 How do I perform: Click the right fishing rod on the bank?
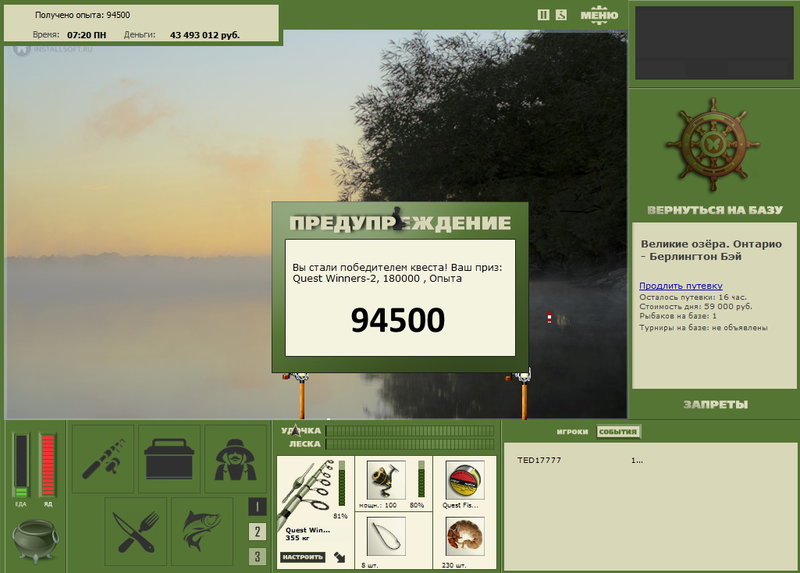pos(523,394)
